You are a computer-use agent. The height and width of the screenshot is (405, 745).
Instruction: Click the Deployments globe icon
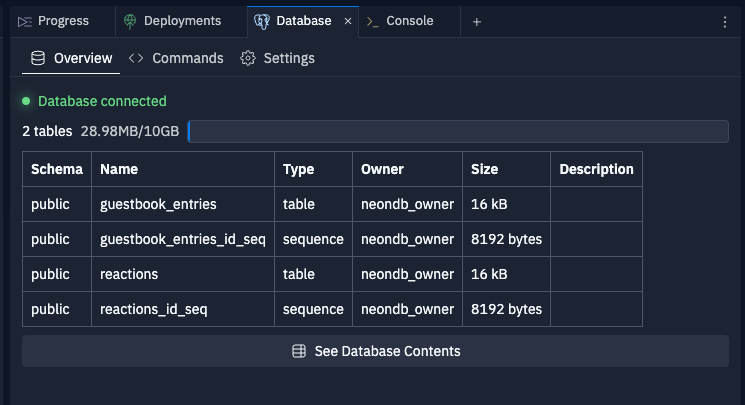[130, 21]
